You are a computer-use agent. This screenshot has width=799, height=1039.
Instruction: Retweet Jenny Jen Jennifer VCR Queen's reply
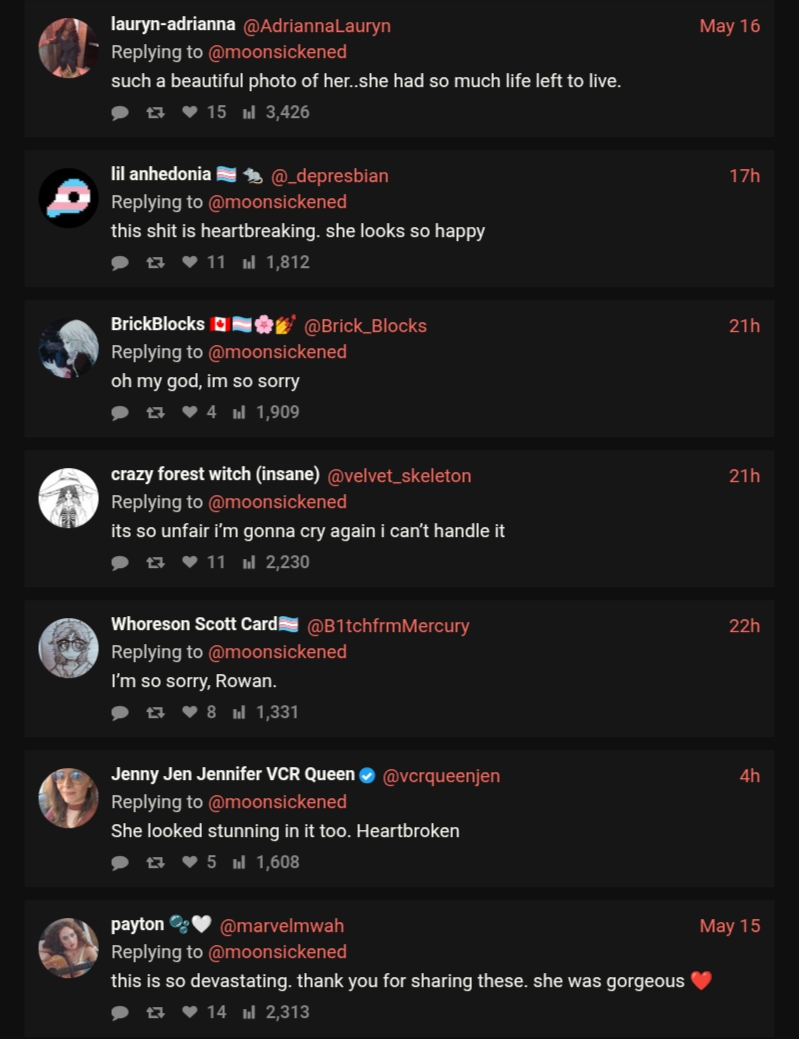click(x=155, y=863)
